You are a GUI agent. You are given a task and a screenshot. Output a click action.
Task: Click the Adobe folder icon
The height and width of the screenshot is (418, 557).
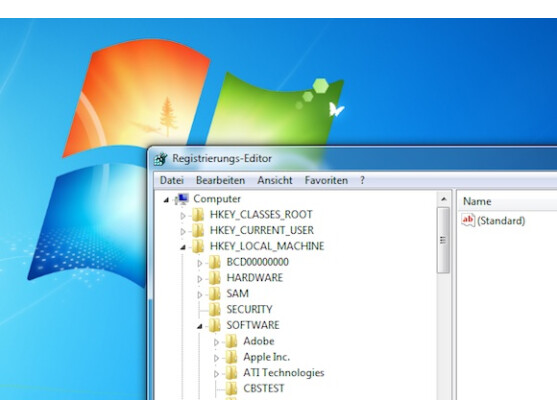[x=231, y=341]
